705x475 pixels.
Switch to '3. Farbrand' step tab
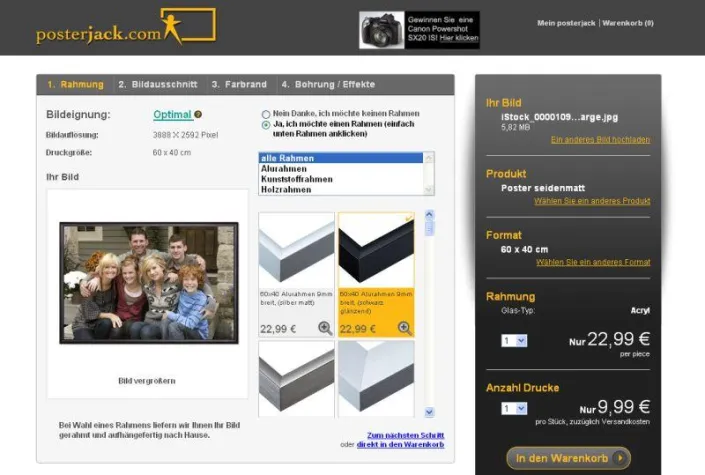(x=239, y=85)
